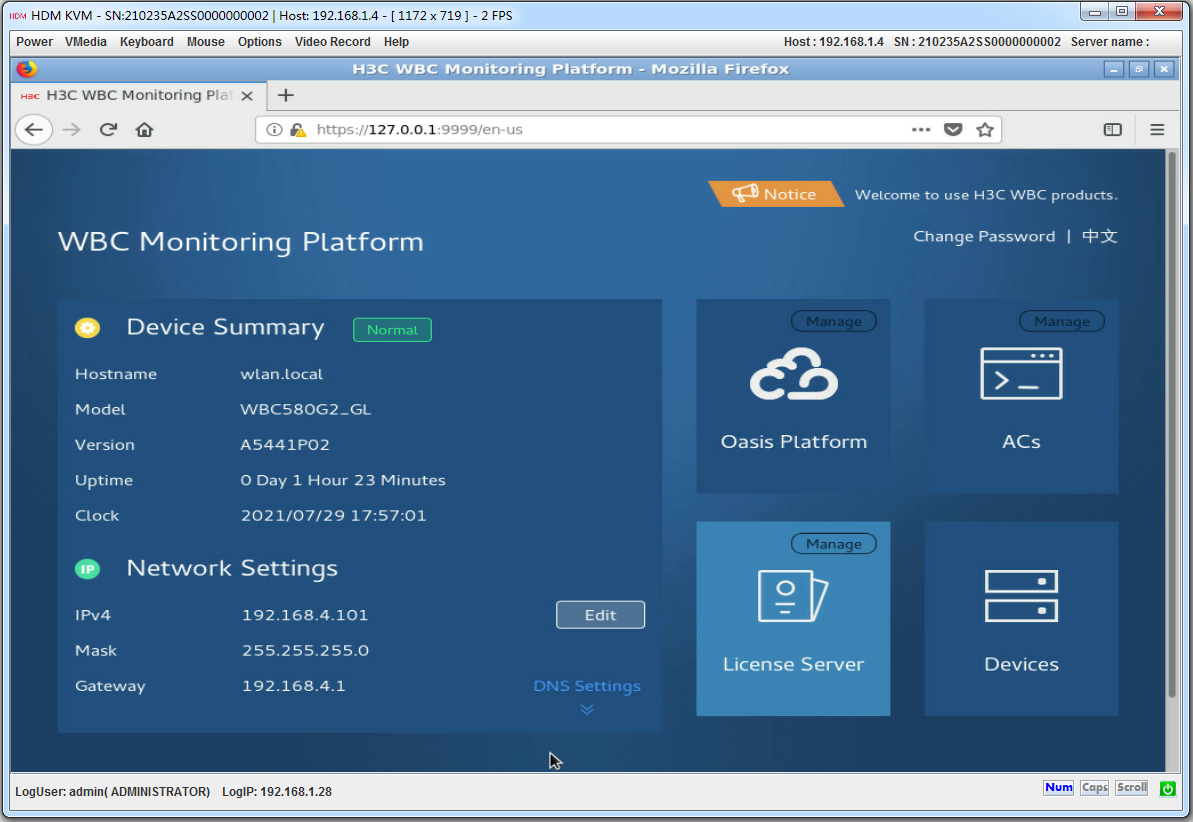Click the LogUser admin status text
Viewport: 1193px width, 822px height.
(113, 792)
